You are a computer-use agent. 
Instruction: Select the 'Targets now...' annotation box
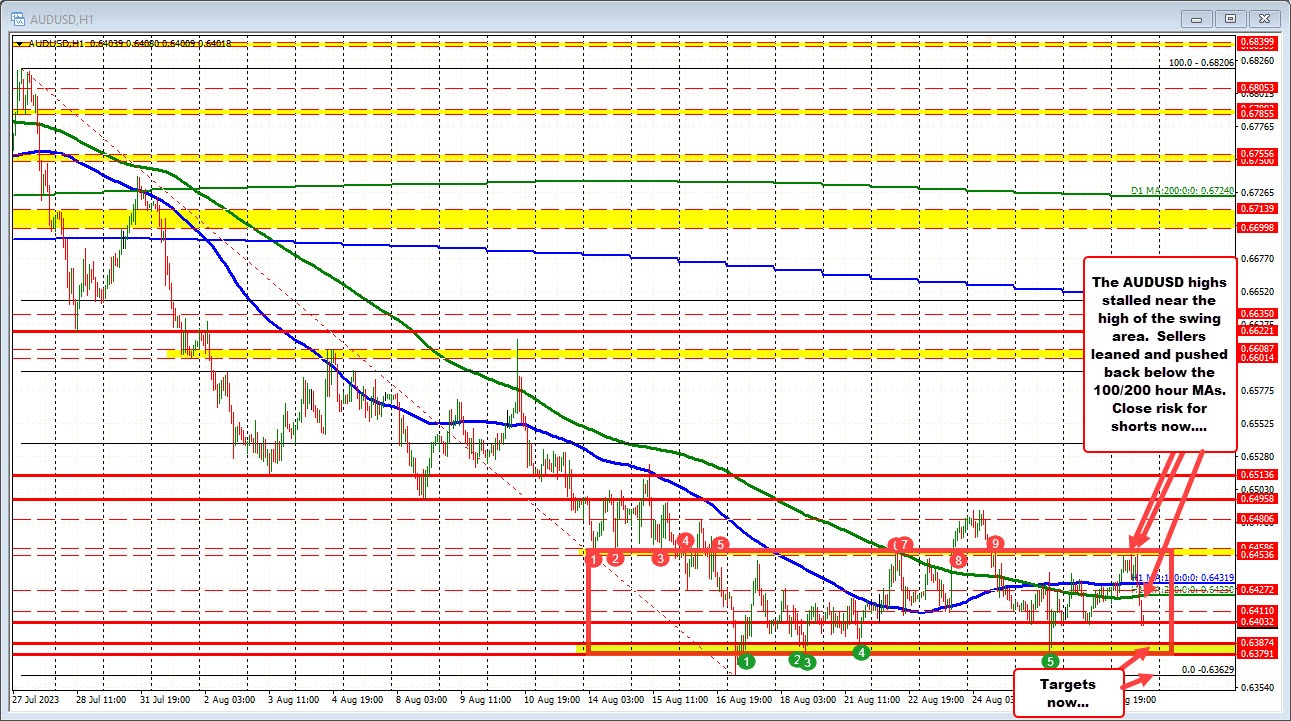pos(1068,693)
